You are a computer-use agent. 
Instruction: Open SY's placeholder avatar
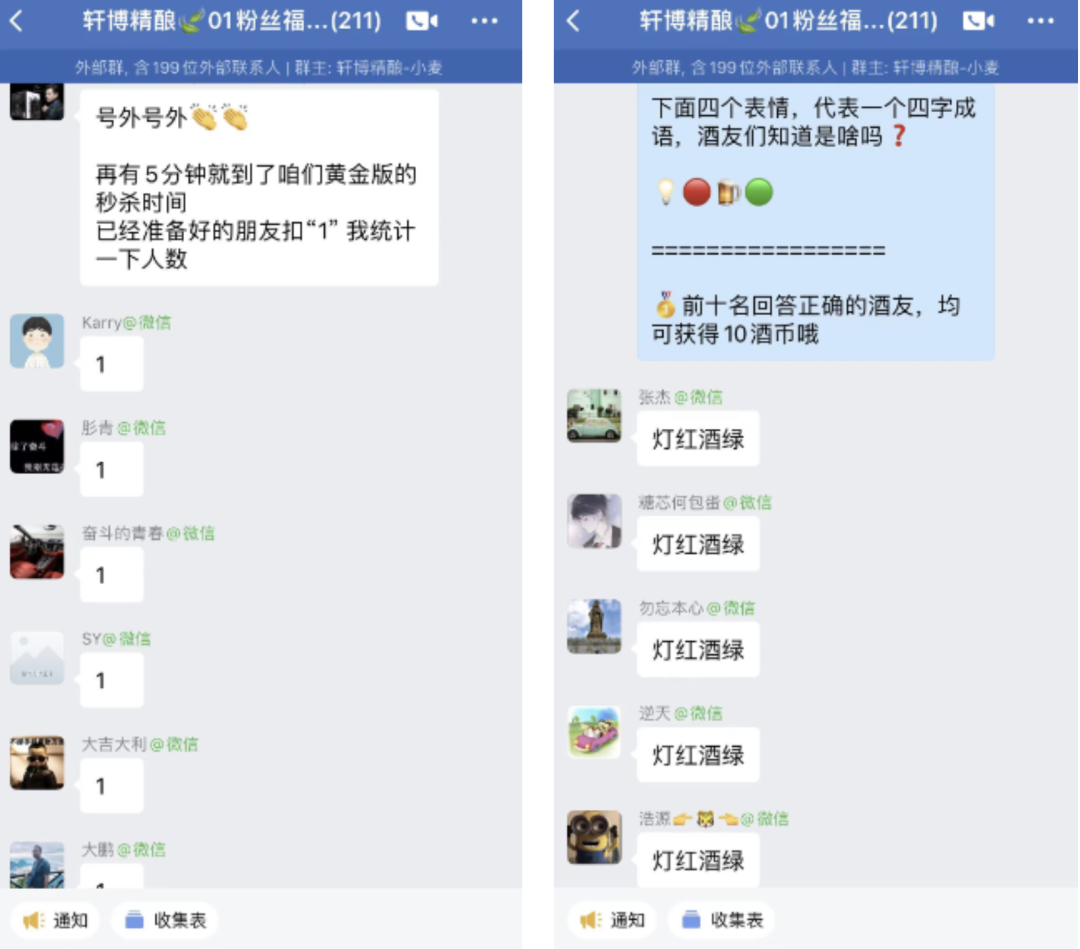pos(37,658)
